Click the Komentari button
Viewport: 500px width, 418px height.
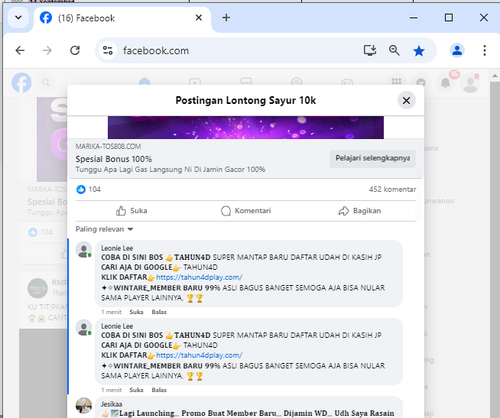point(246,211)
